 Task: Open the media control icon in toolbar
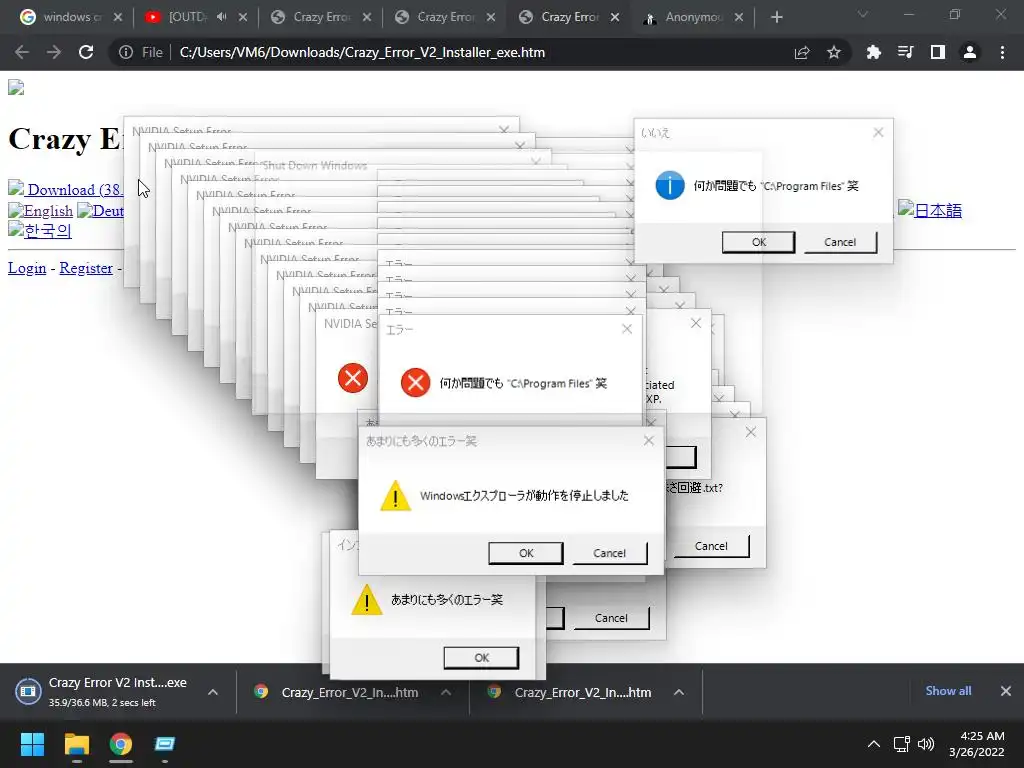tap(905, 52)
